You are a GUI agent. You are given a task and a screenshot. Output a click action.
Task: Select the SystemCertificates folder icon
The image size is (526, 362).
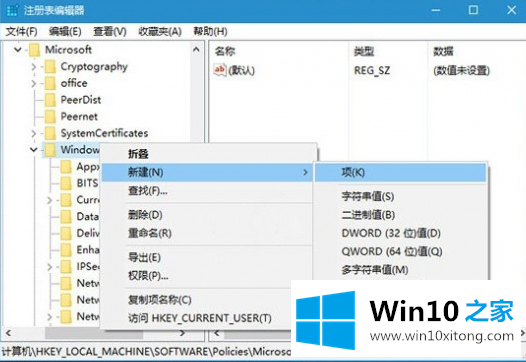coord(50,133)
